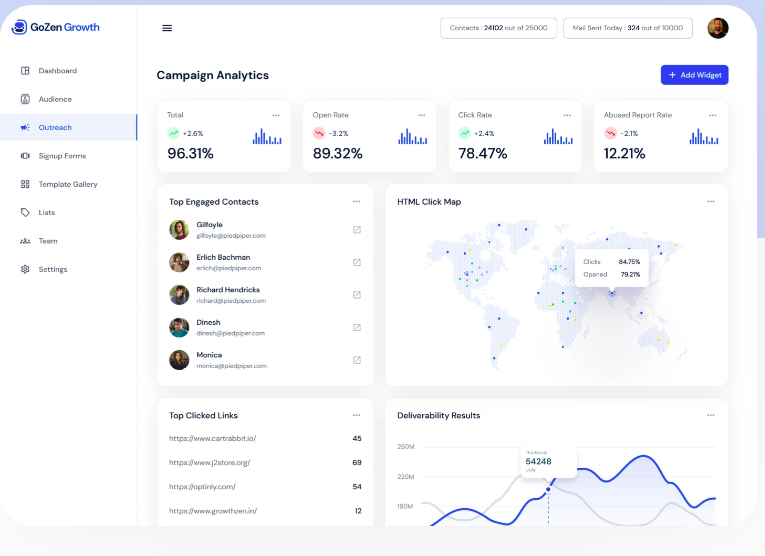The width and height of the screenshot is (765, 556).
Task: Open external link icon for Erlich Bachman
Action: pyautogui.click(x=357, y=262)
